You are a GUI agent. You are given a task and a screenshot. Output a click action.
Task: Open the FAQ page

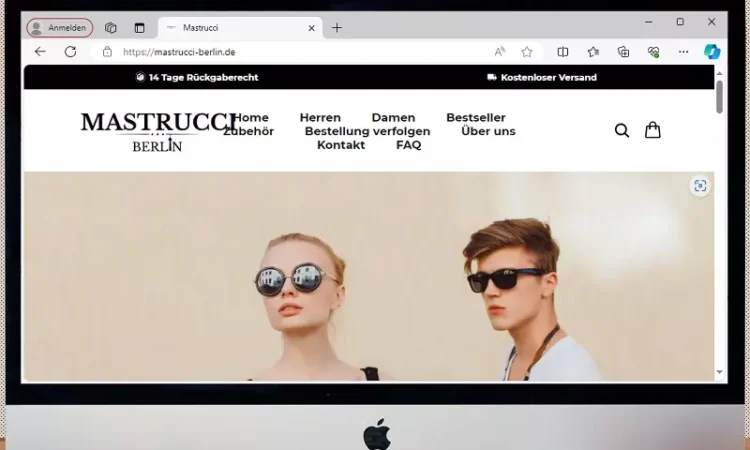[408, 145]
